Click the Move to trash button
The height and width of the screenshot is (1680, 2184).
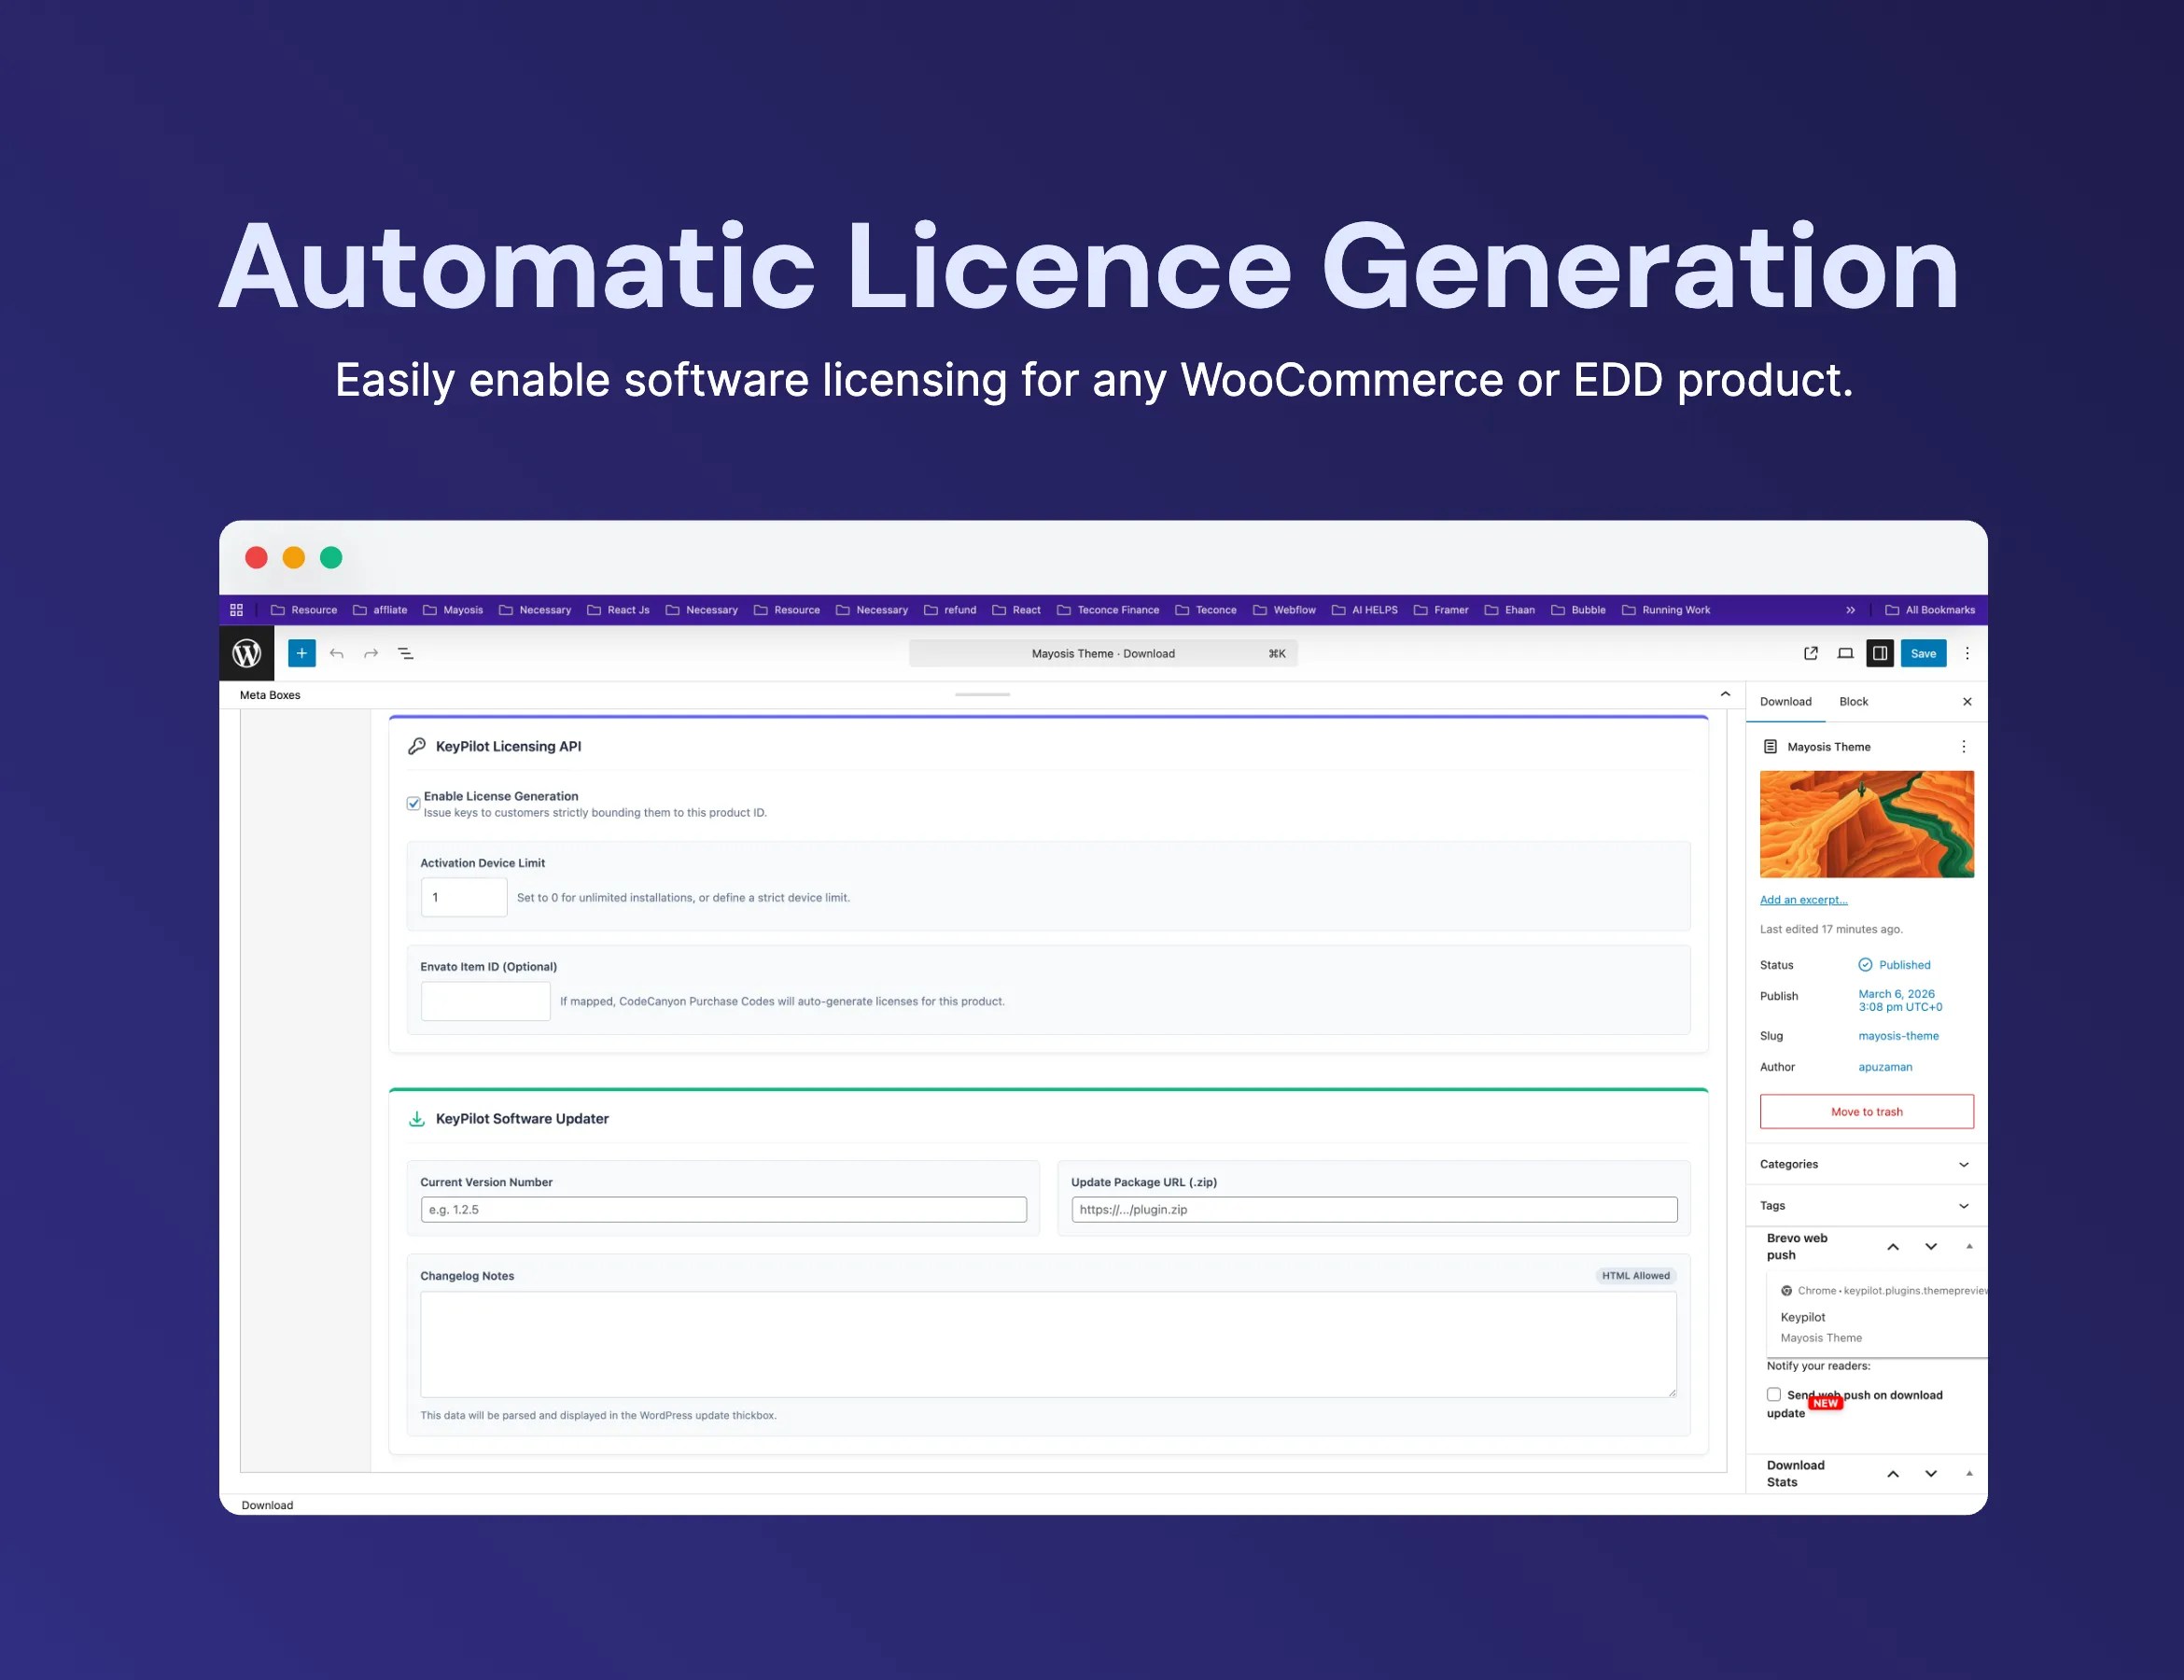[x=1866, y=1111]
